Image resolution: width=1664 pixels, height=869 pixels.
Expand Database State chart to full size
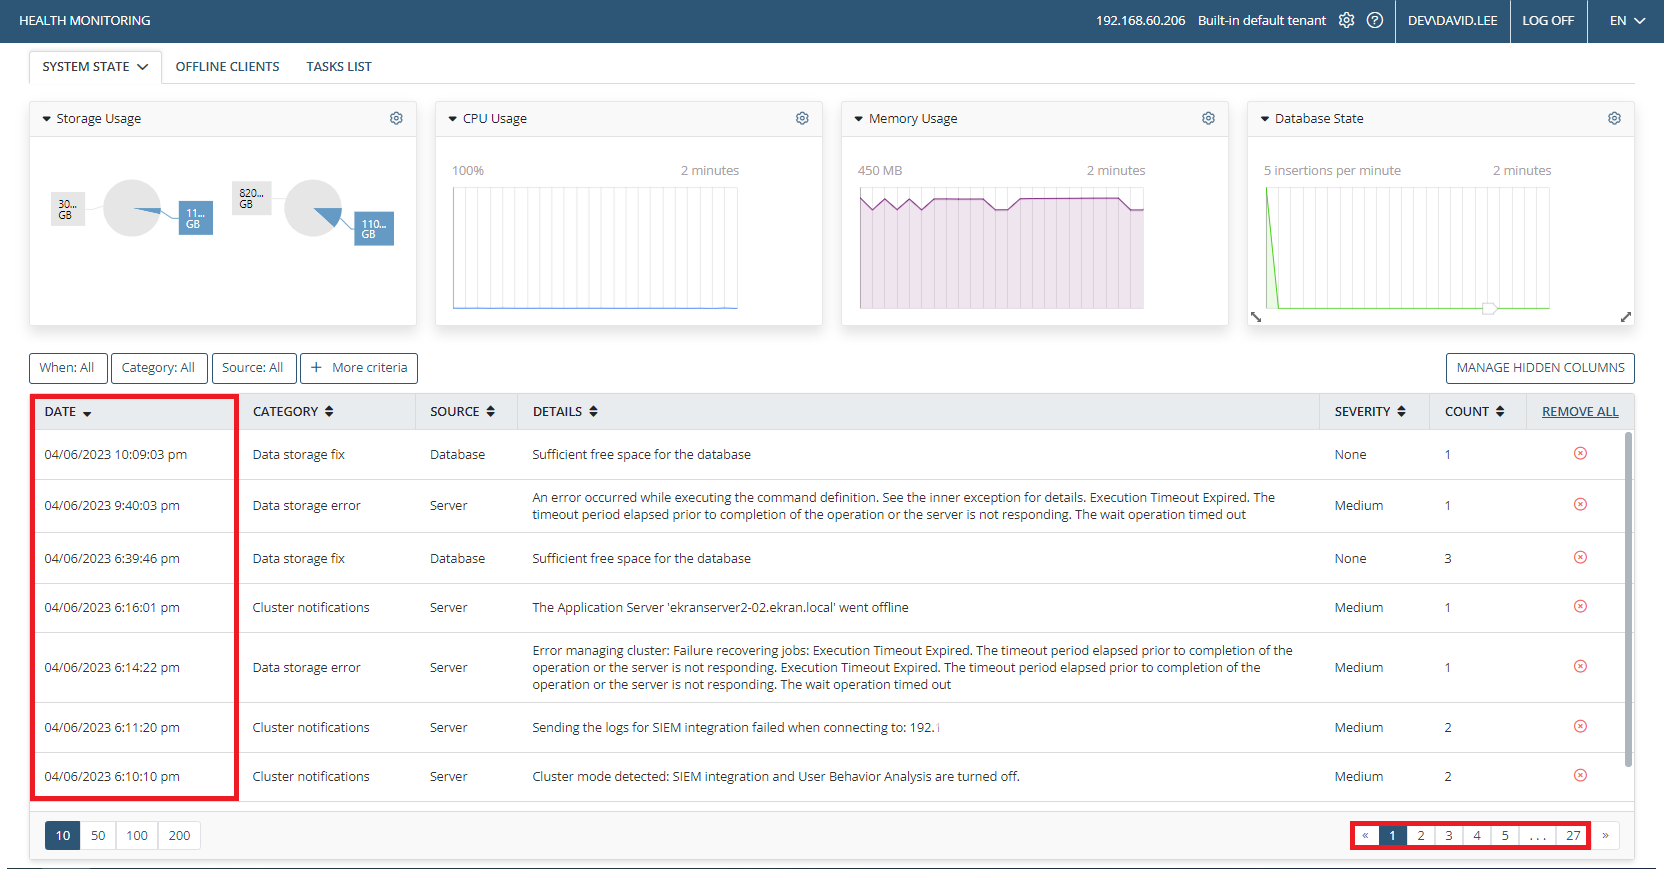tap(1626, 317)
